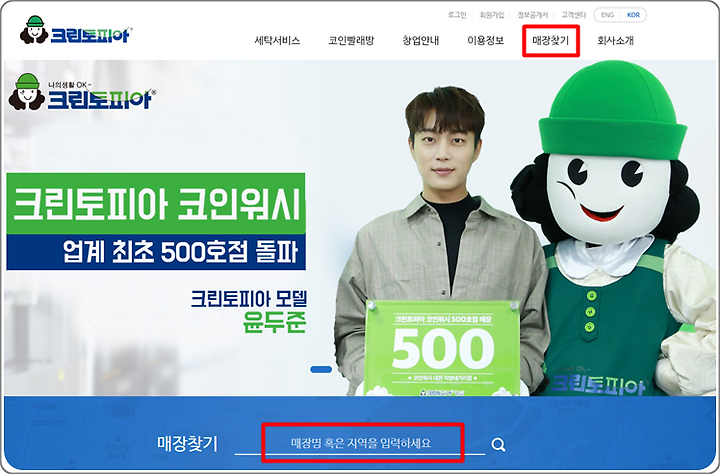
Task: Open the 고객센터 link
Action: (574, 15)
